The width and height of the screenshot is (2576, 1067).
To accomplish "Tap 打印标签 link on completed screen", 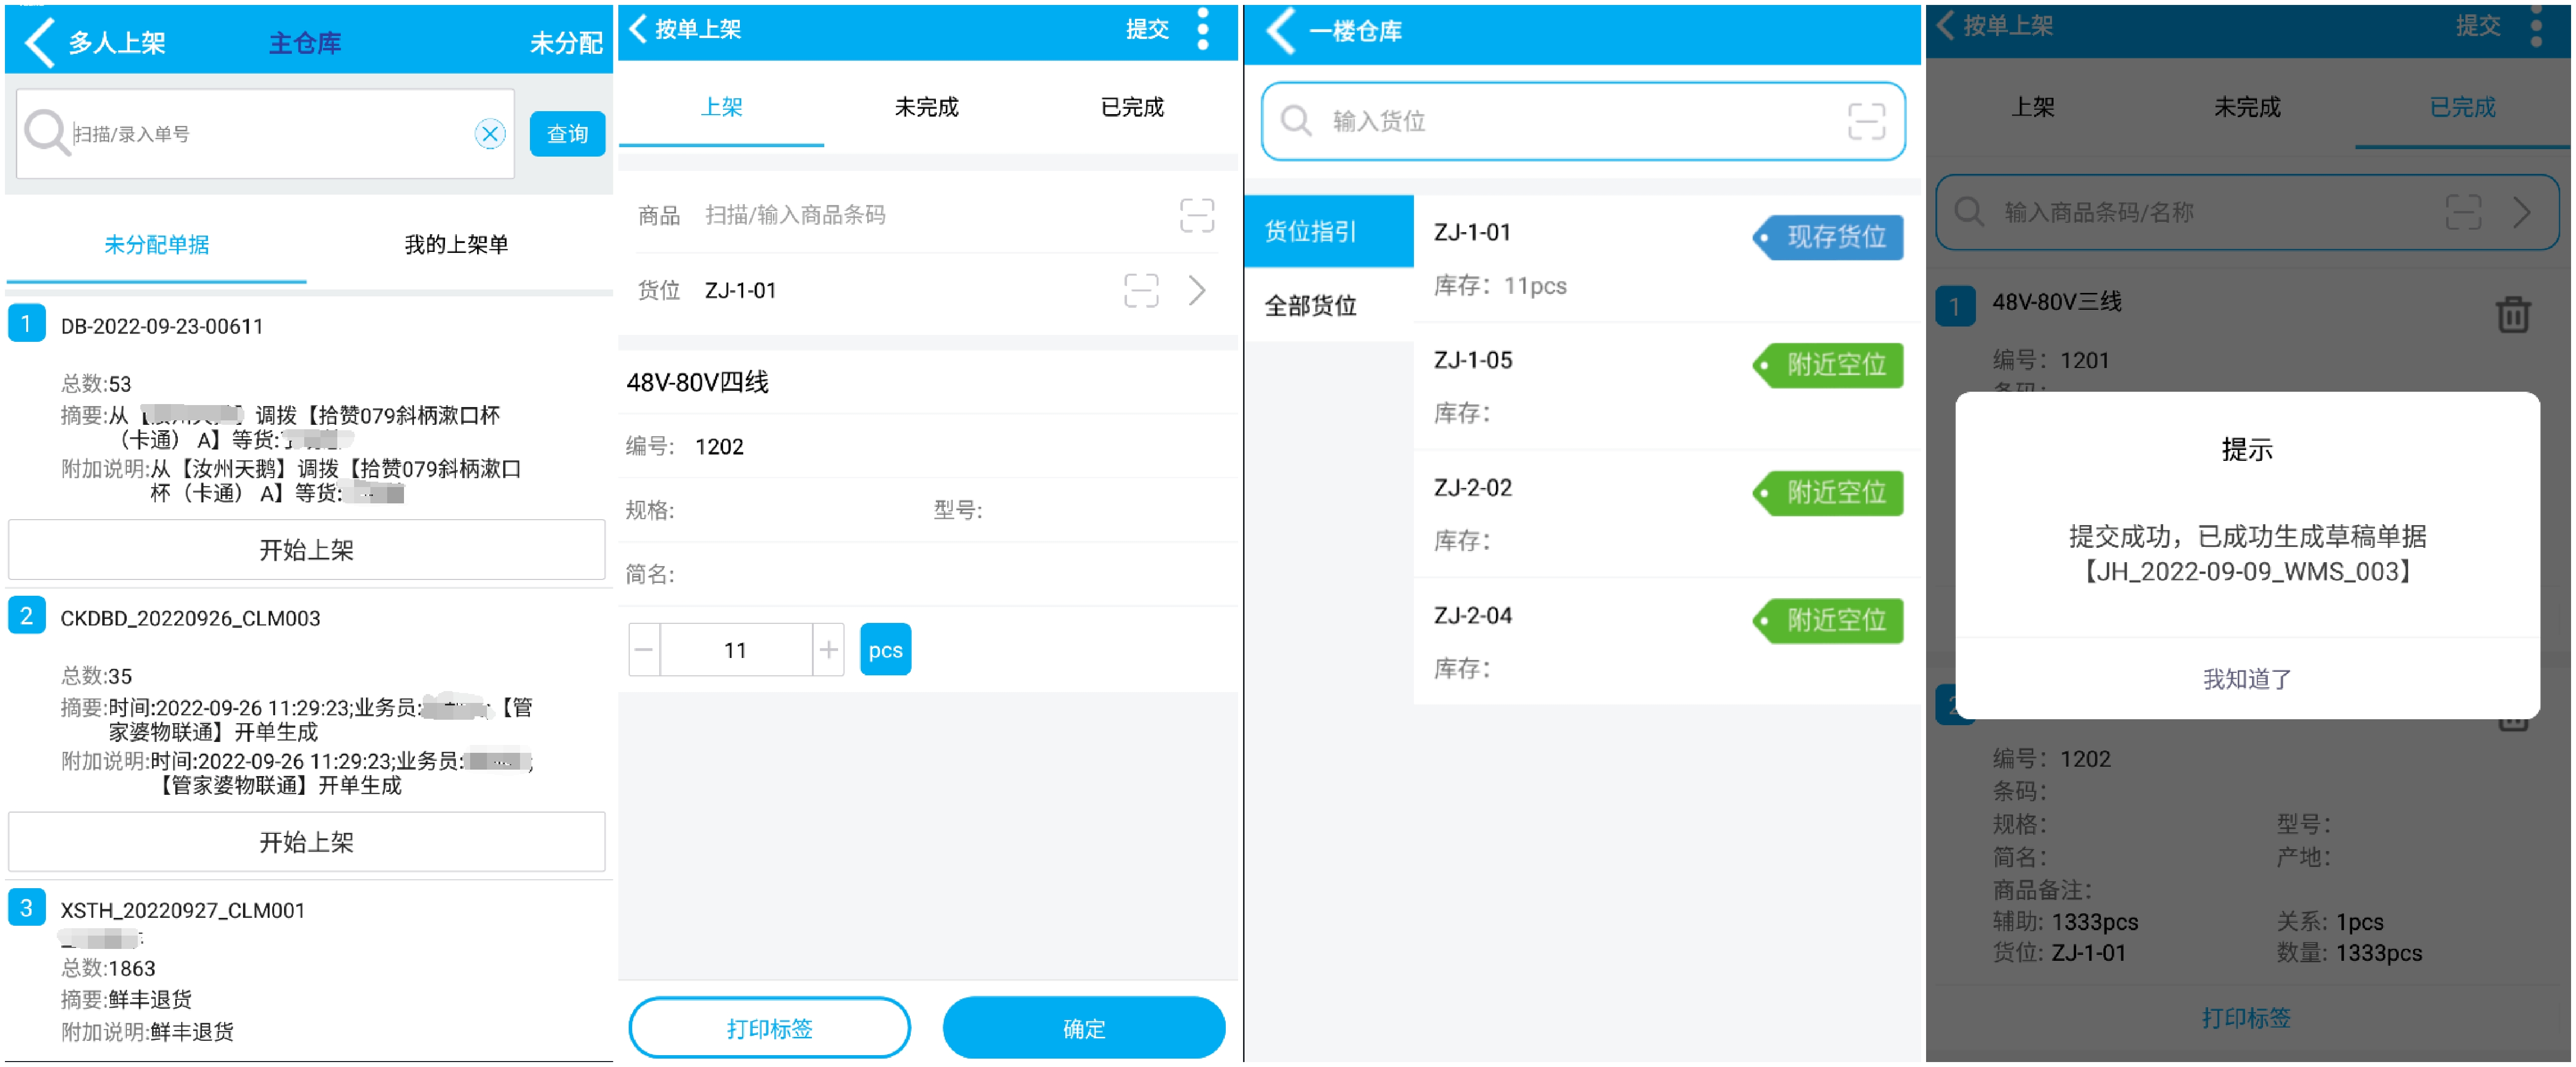I will tap(2245, 1018).
